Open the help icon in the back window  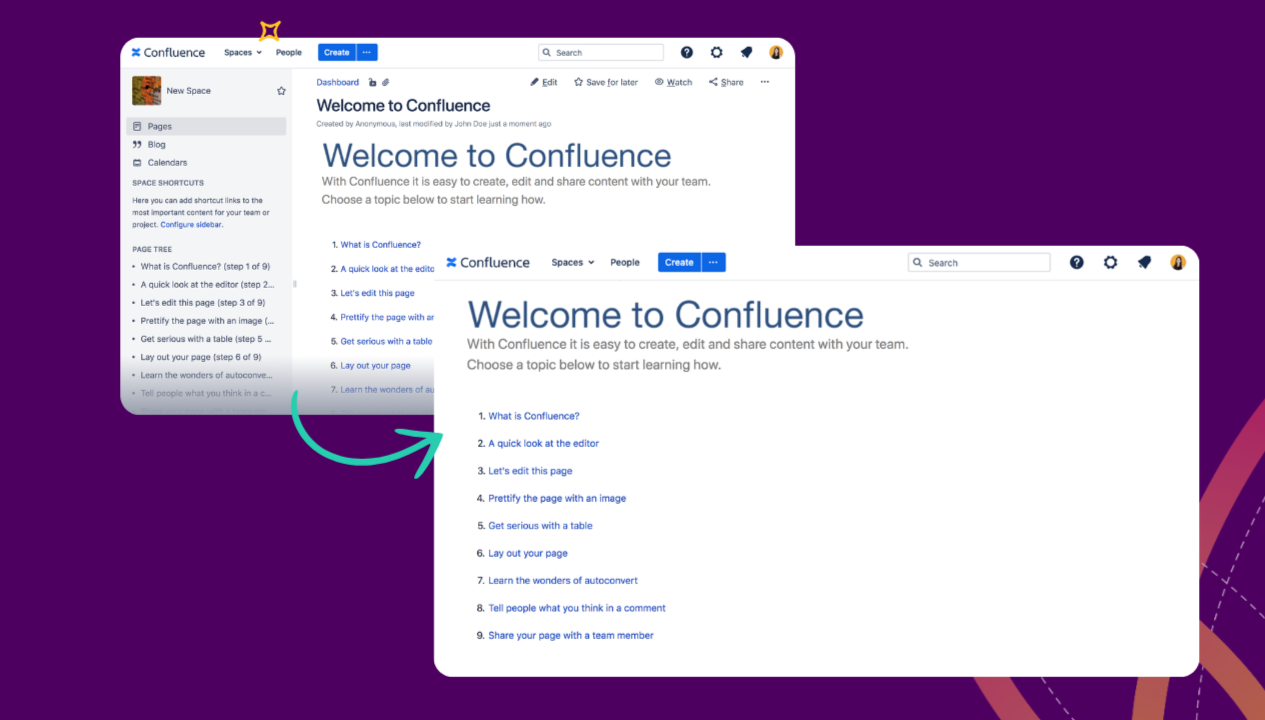(x=686, y=52)
